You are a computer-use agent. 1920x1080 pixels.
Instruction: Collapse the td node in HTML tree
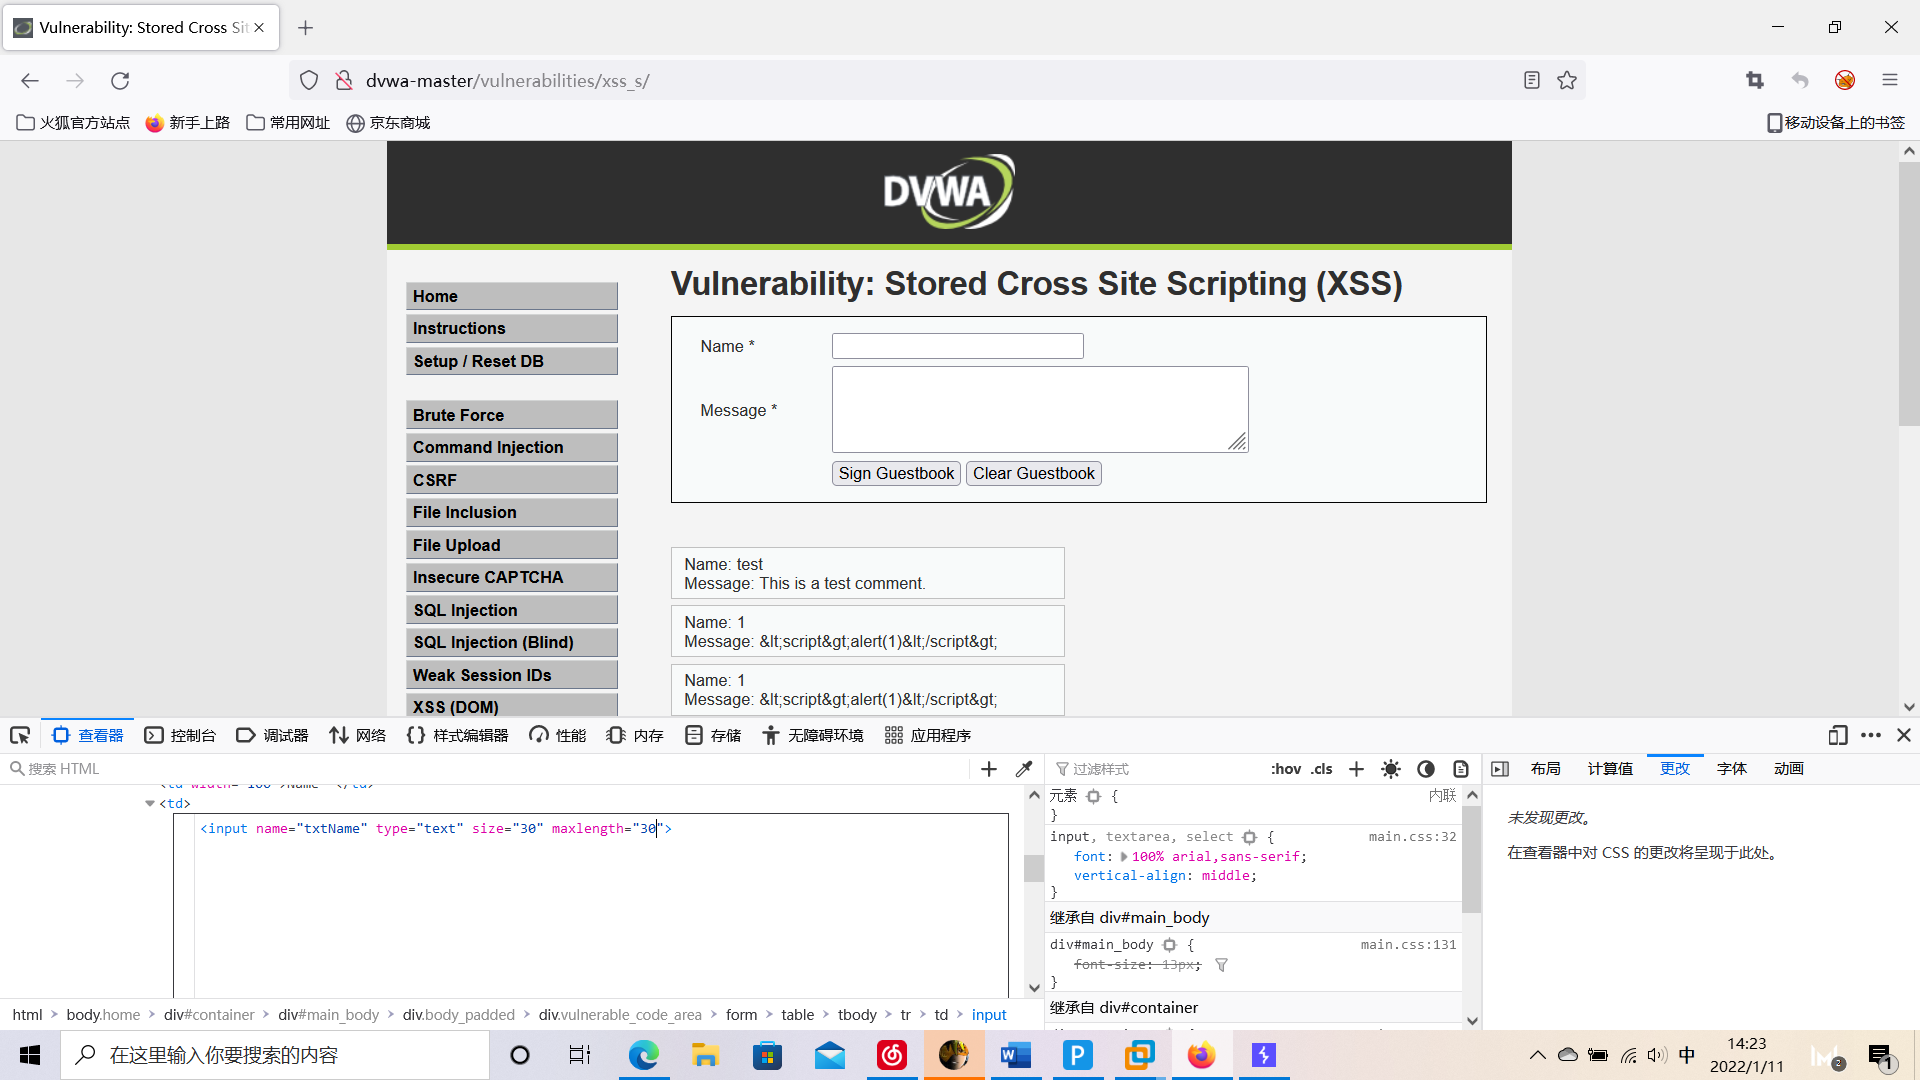point(150,803)
